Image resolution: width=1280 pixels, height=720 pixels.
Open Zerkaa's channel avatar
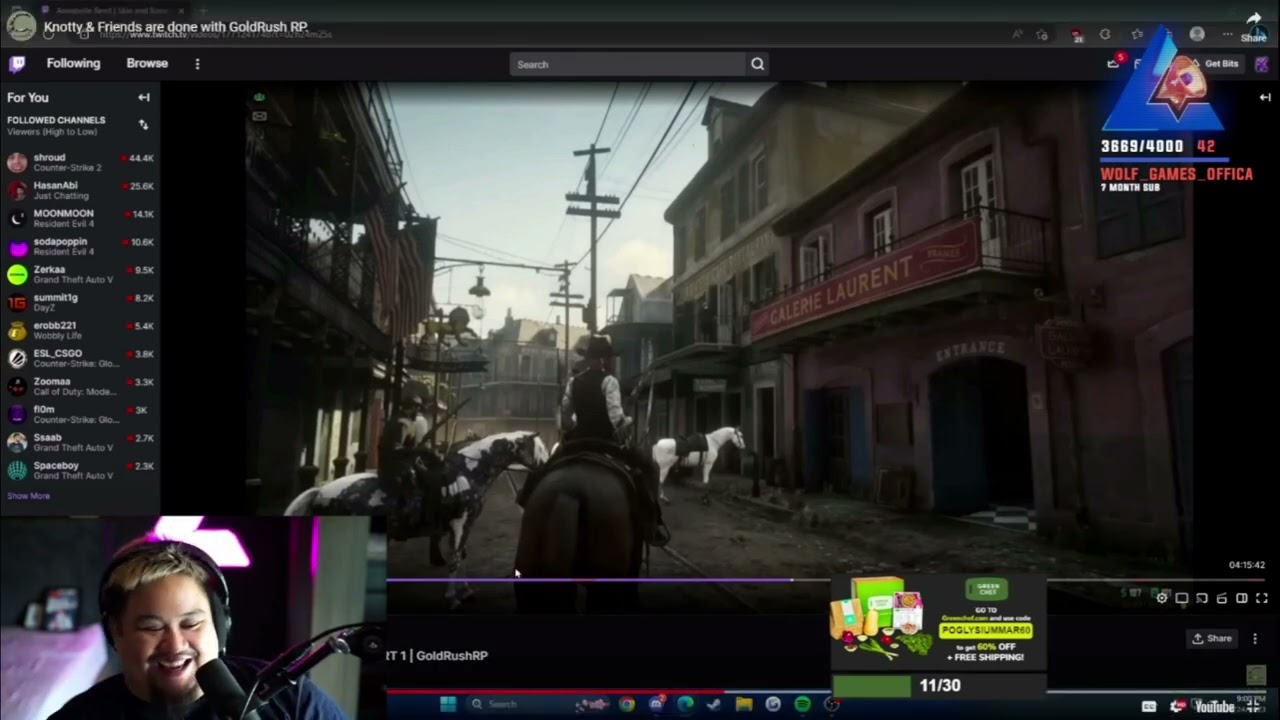[x=17, y=274]
